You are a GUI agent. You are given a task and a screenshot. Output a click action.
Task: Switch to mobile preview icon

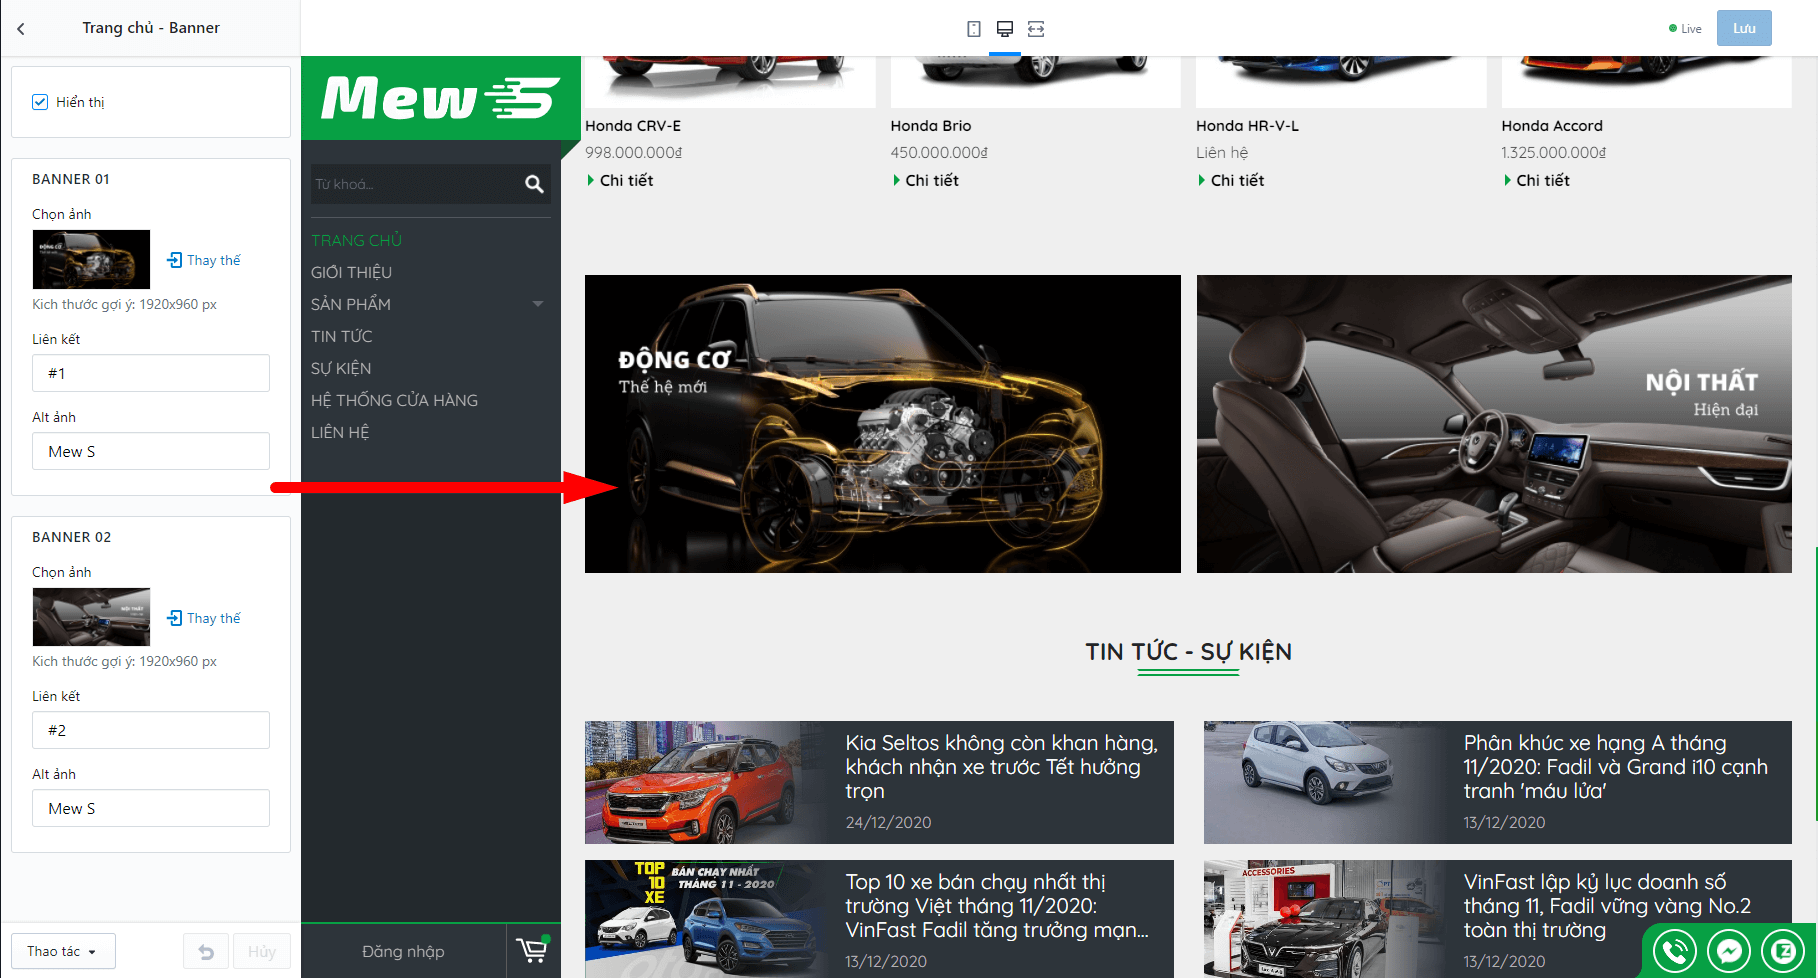pos(974,29)
